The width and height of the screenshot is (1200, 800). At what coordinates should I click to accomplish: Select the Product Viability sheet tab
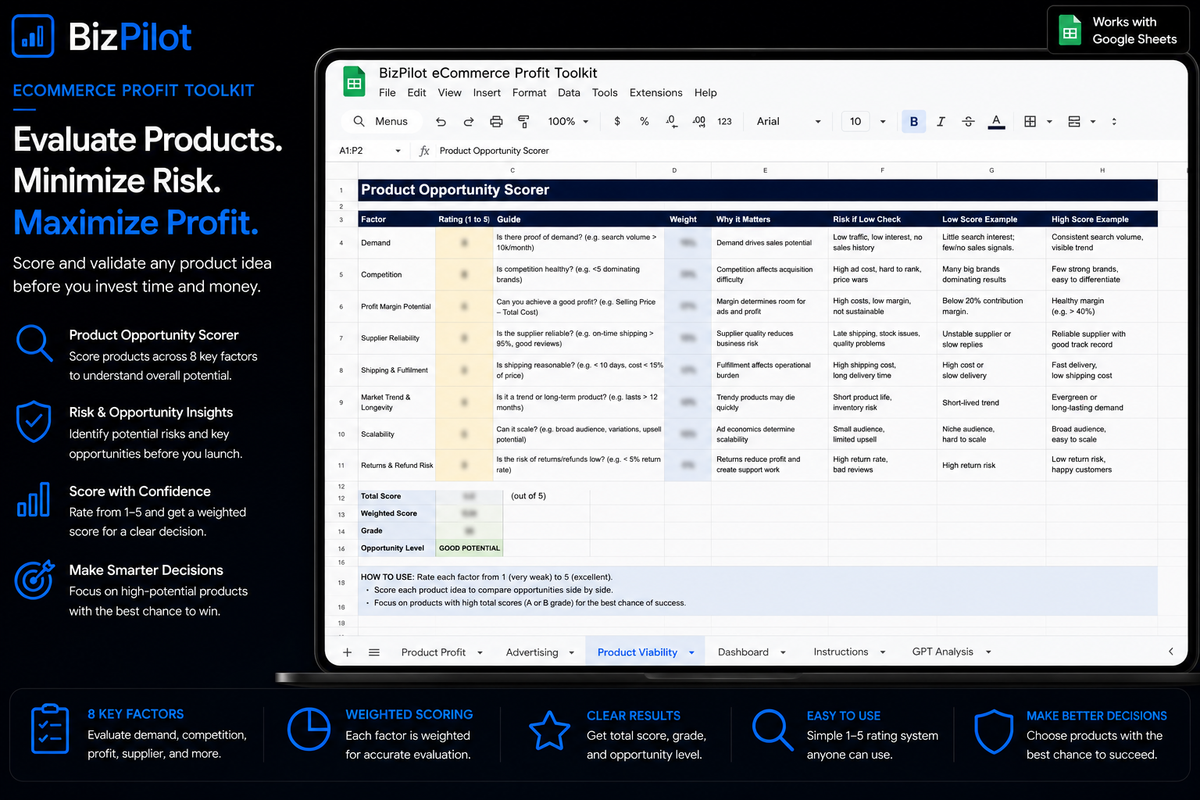[638, 652]
